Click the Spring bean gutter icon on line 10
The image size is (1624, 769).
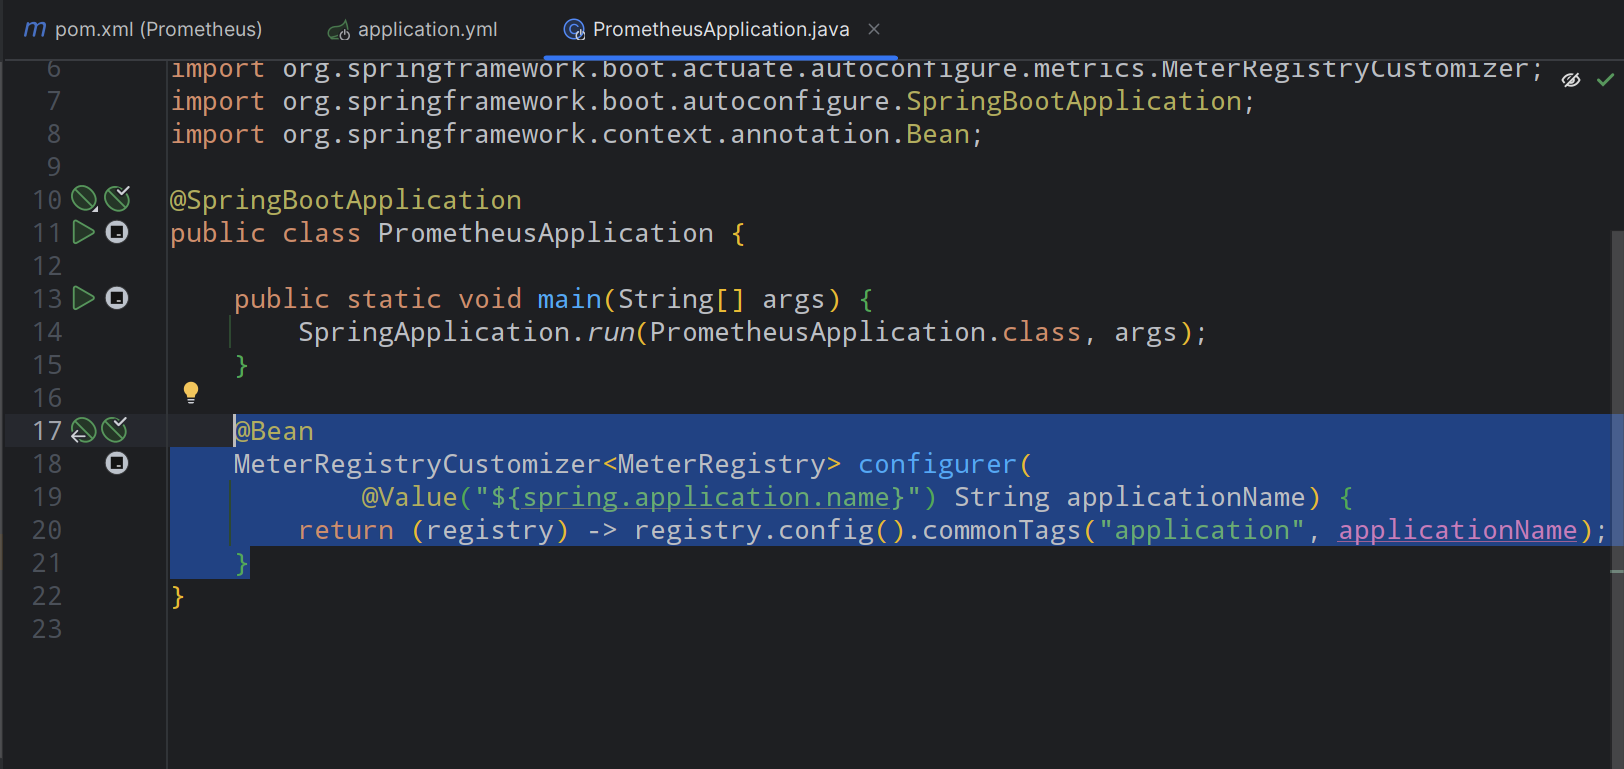84,199
